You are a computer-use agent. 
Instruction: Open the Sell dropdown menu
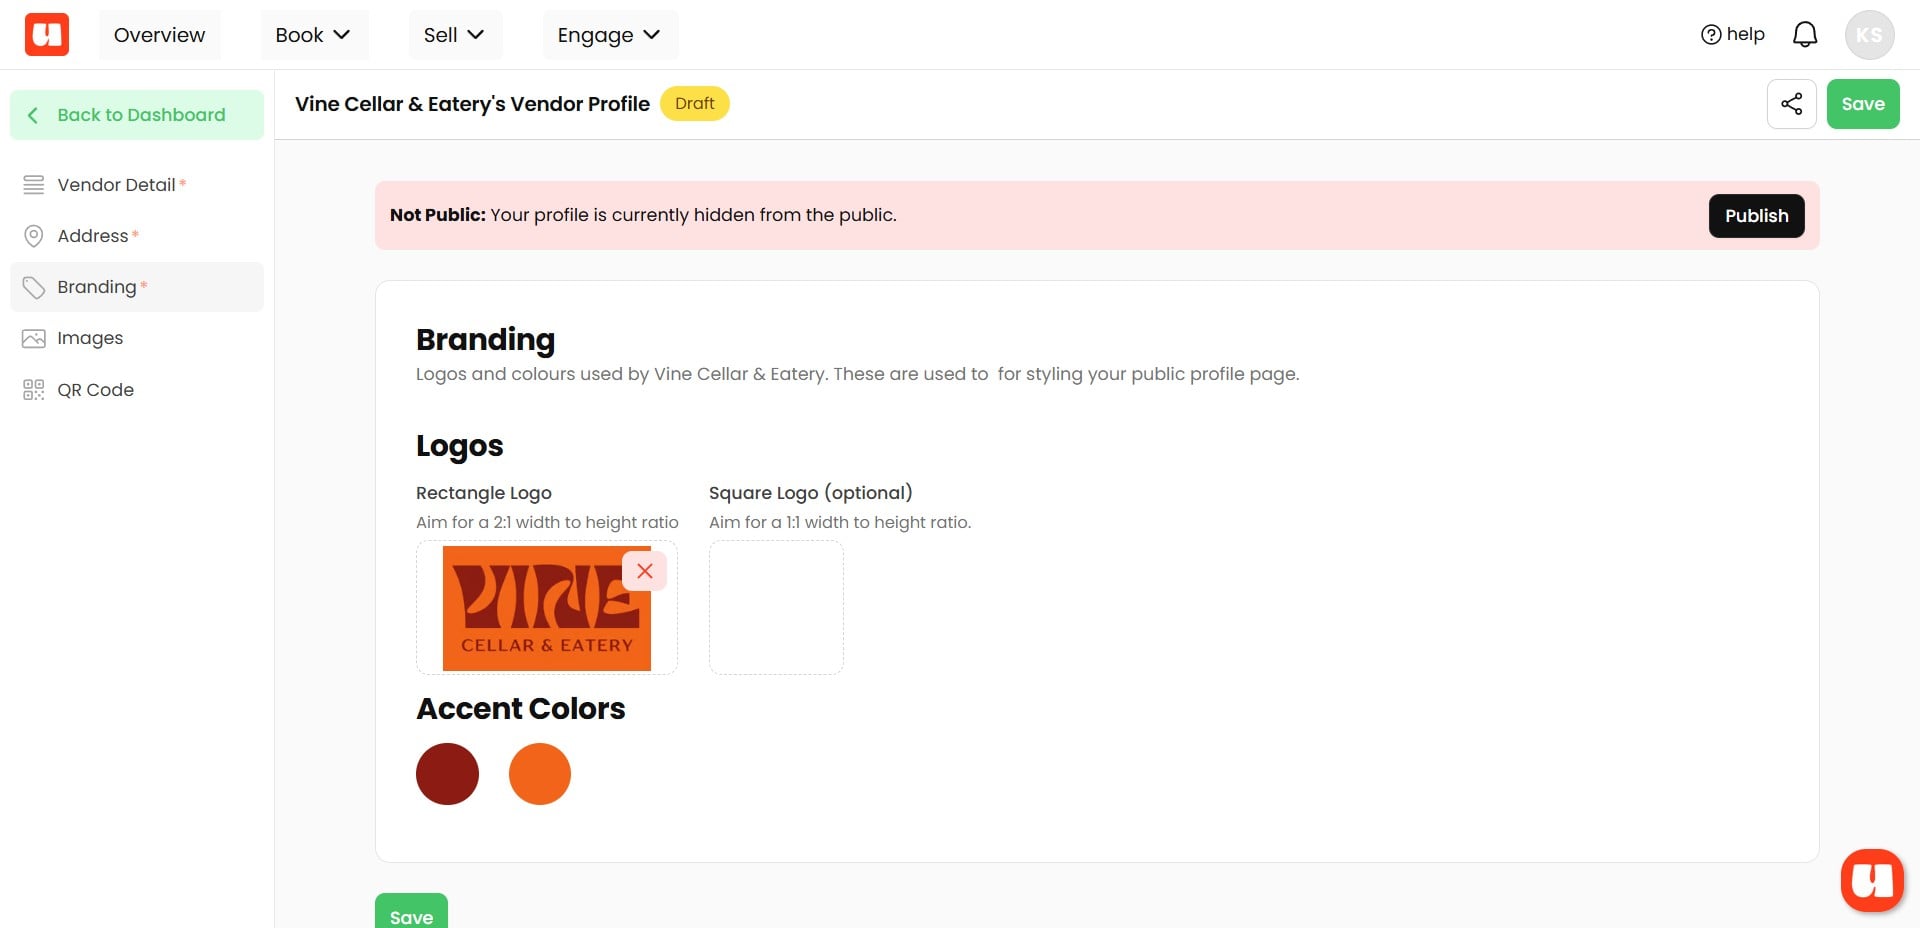(x=454, y=34)
